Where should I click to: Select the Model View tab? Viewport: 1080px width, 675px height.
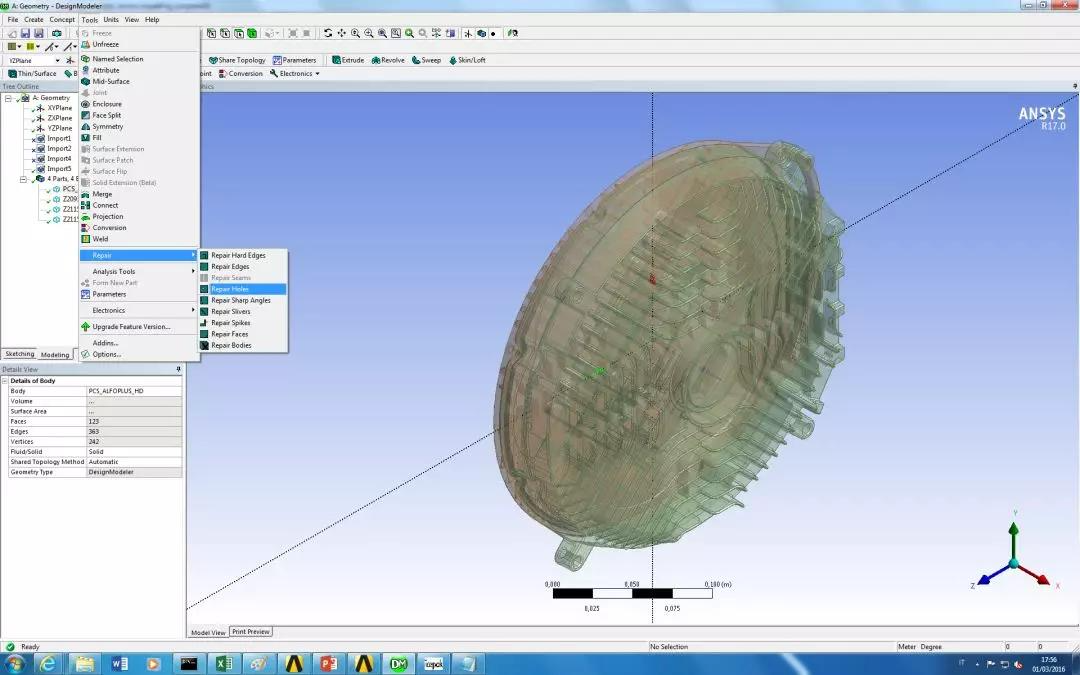pyautogui.click(x=208, y=632)
